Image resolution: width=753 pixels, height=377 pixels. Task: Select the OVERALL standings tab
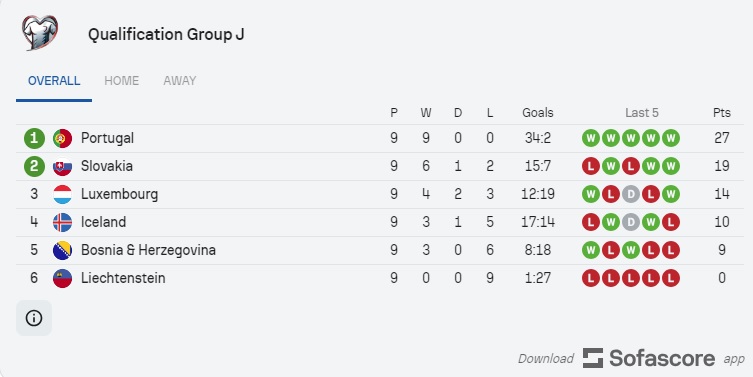click(54, 81)
